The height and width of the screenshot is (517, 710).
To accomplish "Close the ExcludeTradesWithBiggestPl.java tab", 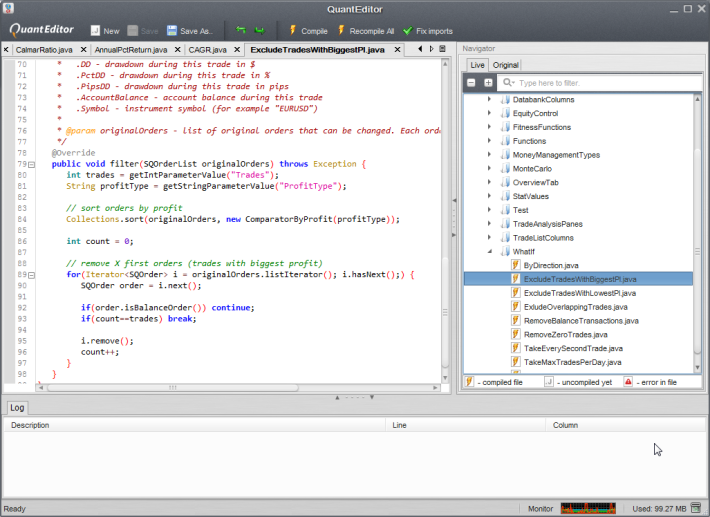I will tap(397, 49).
